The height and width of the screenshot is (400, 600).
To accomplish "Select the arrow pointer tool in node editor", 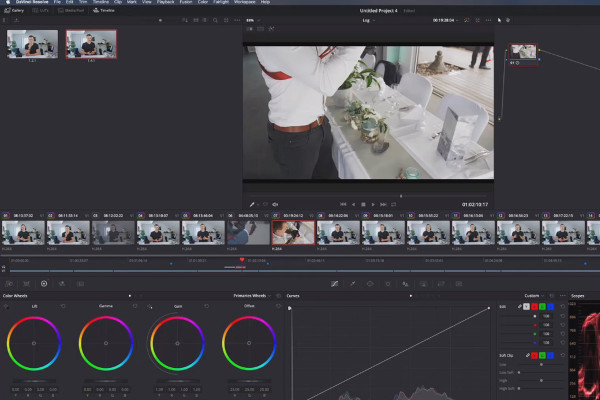I will click(499, 20).
